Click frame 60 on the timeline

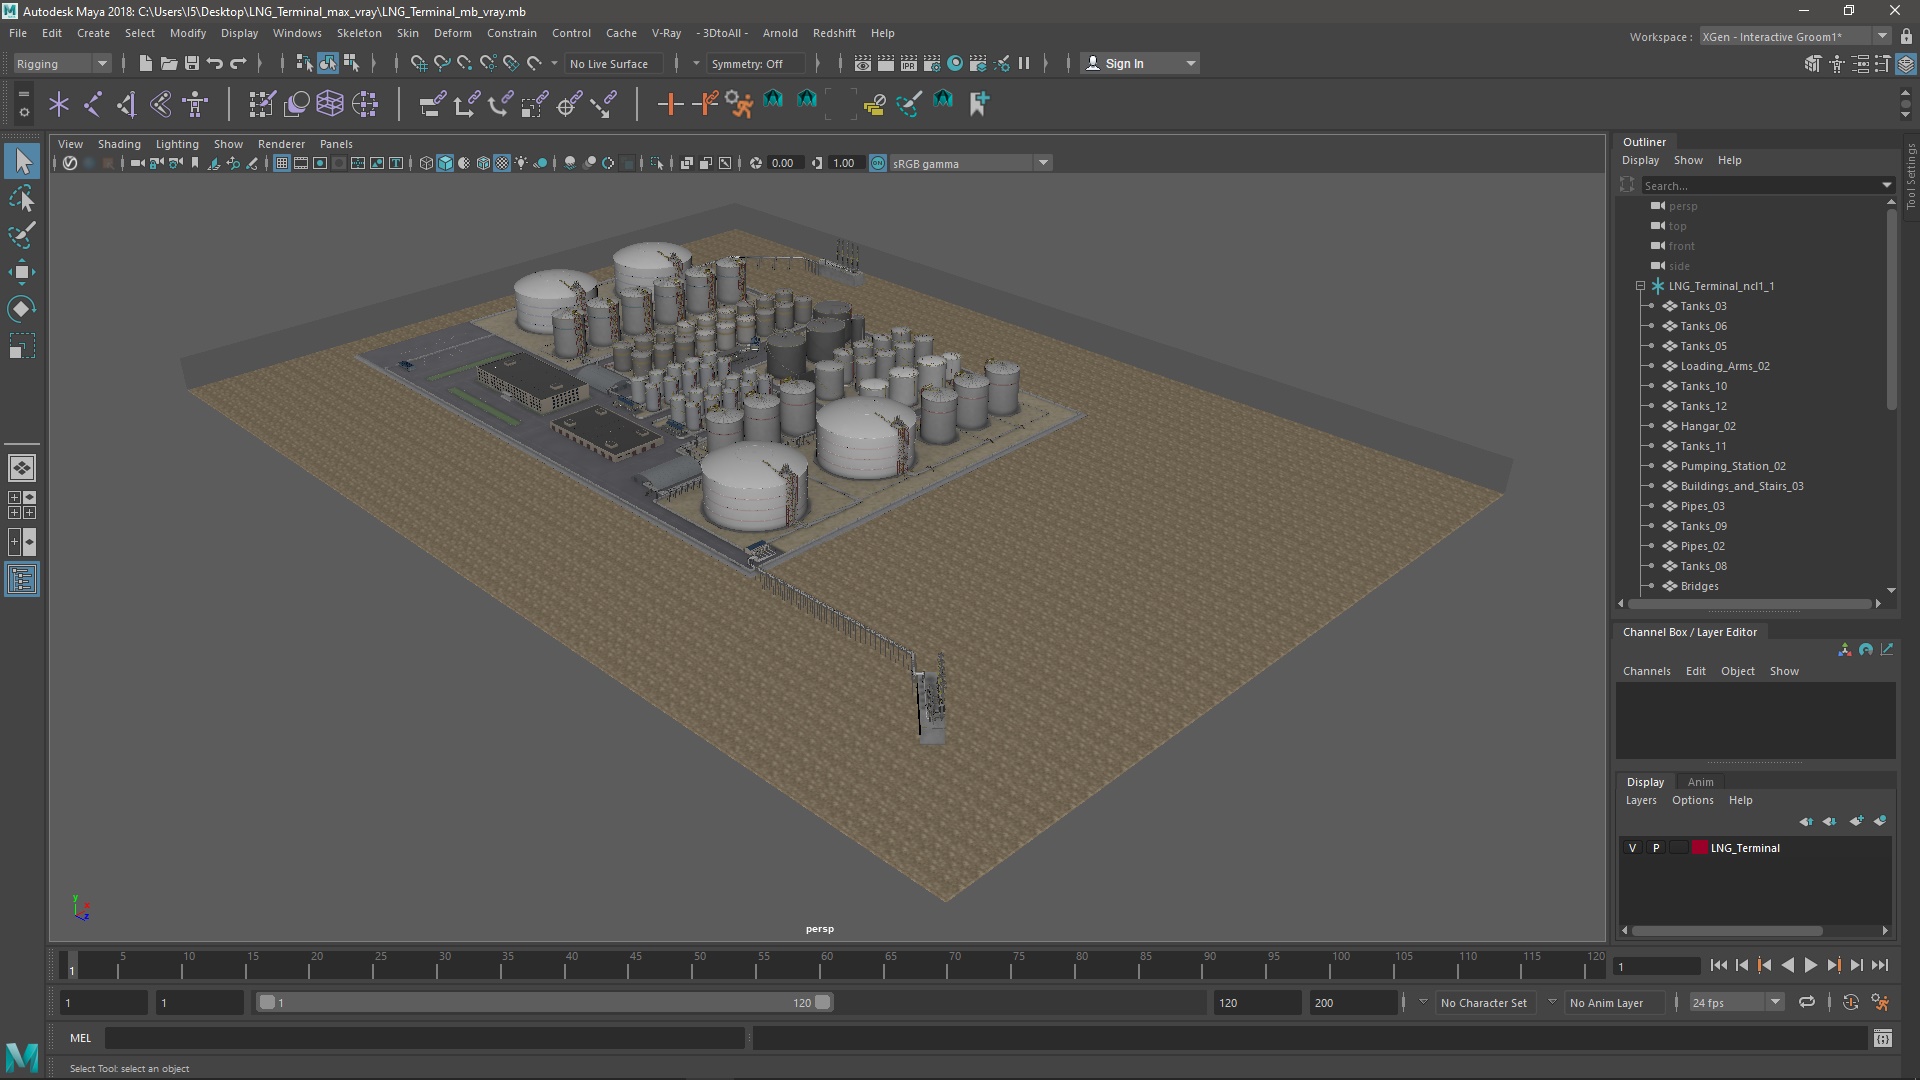[826, 965]
